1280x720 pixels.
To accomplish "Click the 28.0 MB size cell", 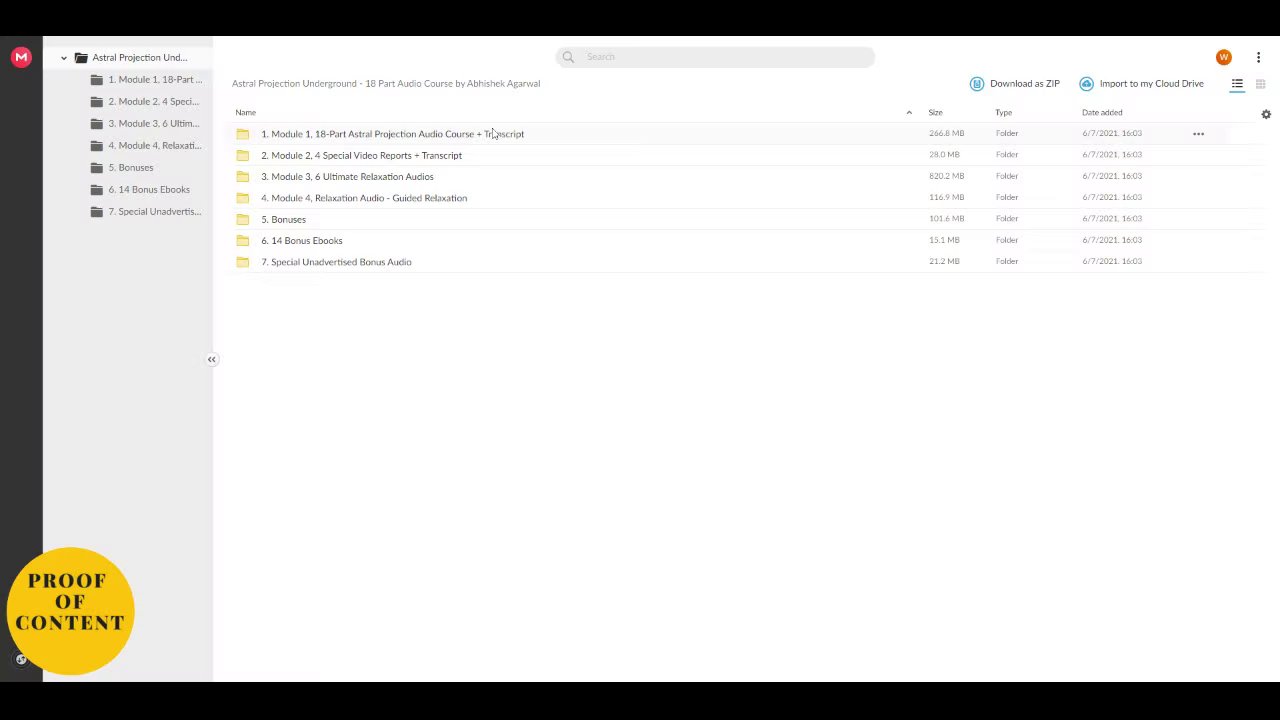I will [x=944, y=155].
